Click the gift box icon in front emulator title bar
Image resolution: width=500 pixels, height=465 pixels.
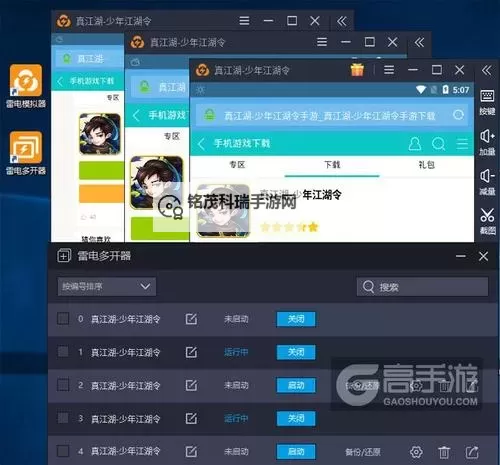(x=357, y=70)
